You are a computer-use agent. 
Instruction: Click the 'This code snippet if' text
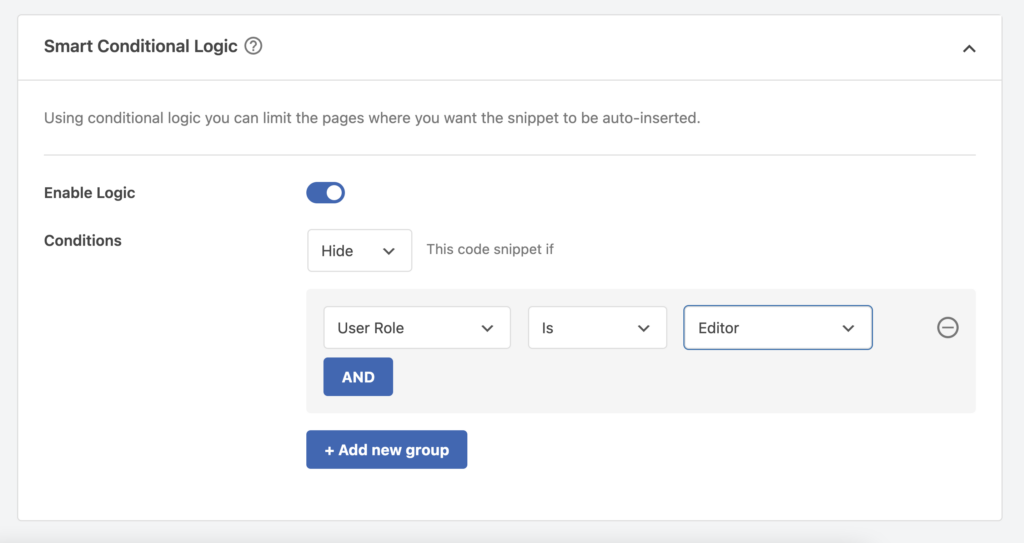coord(490,250)
